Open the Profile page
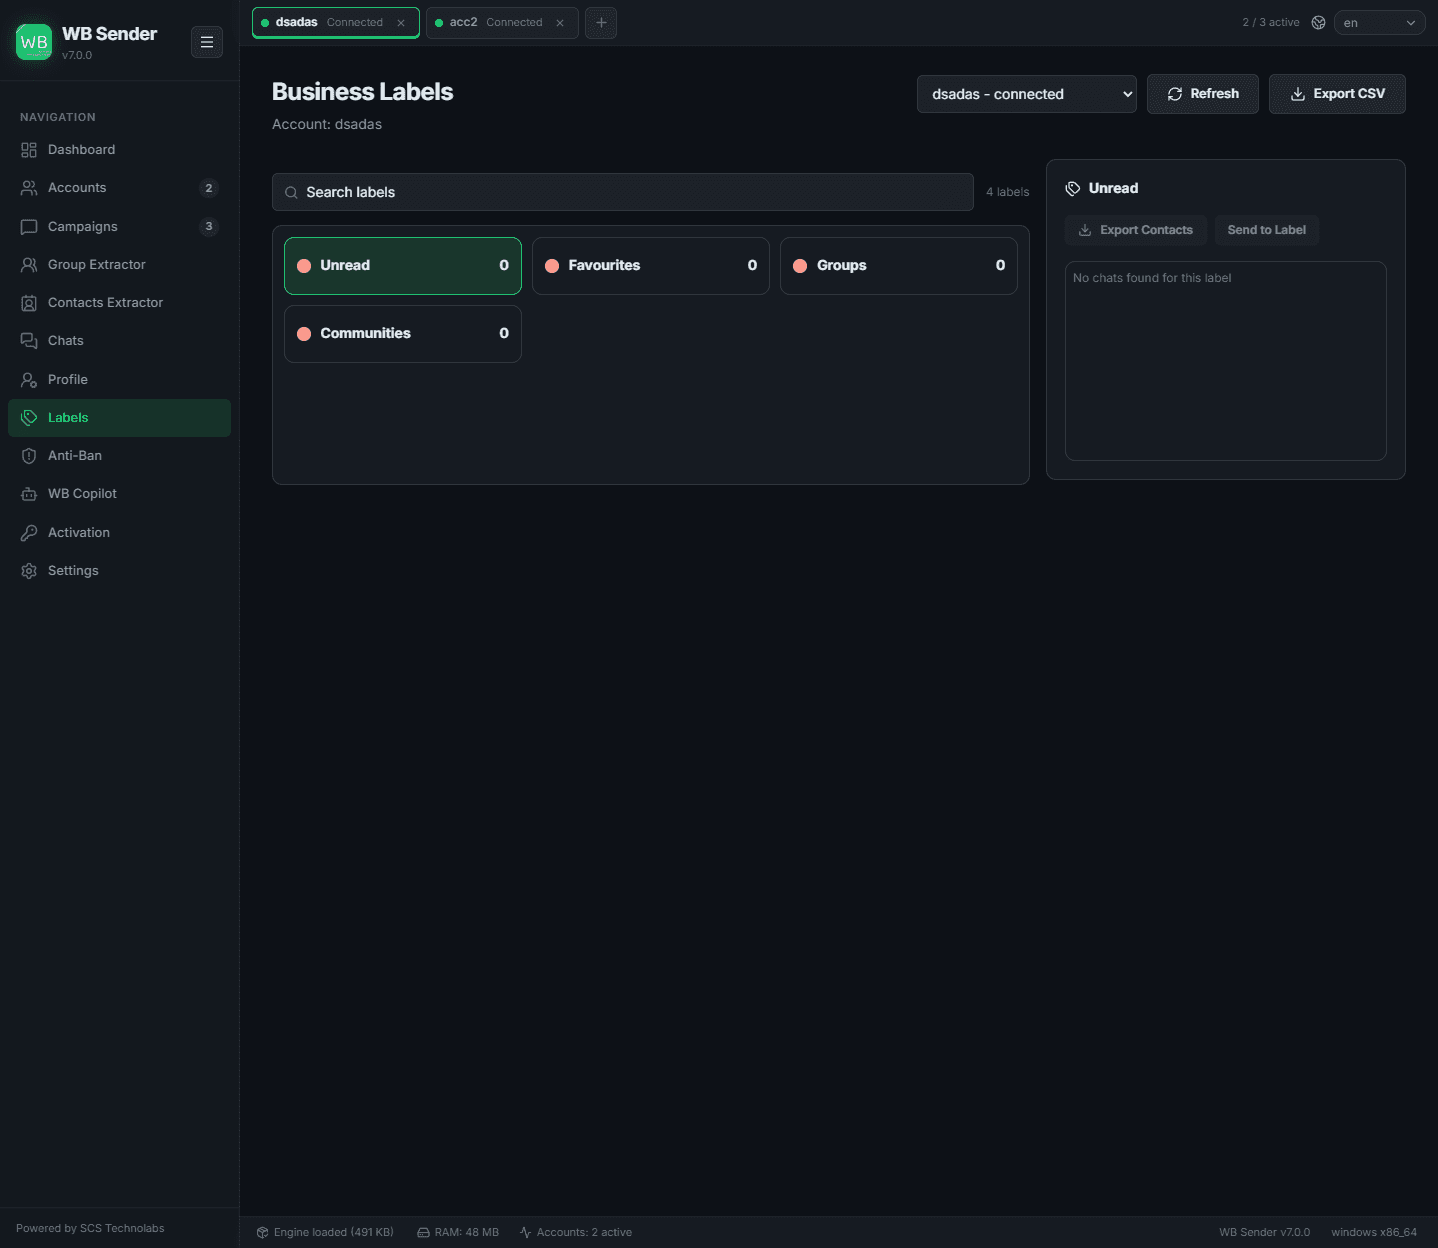The width and height of the screenshot is (1438, 1248). click(x=119, y=380)
